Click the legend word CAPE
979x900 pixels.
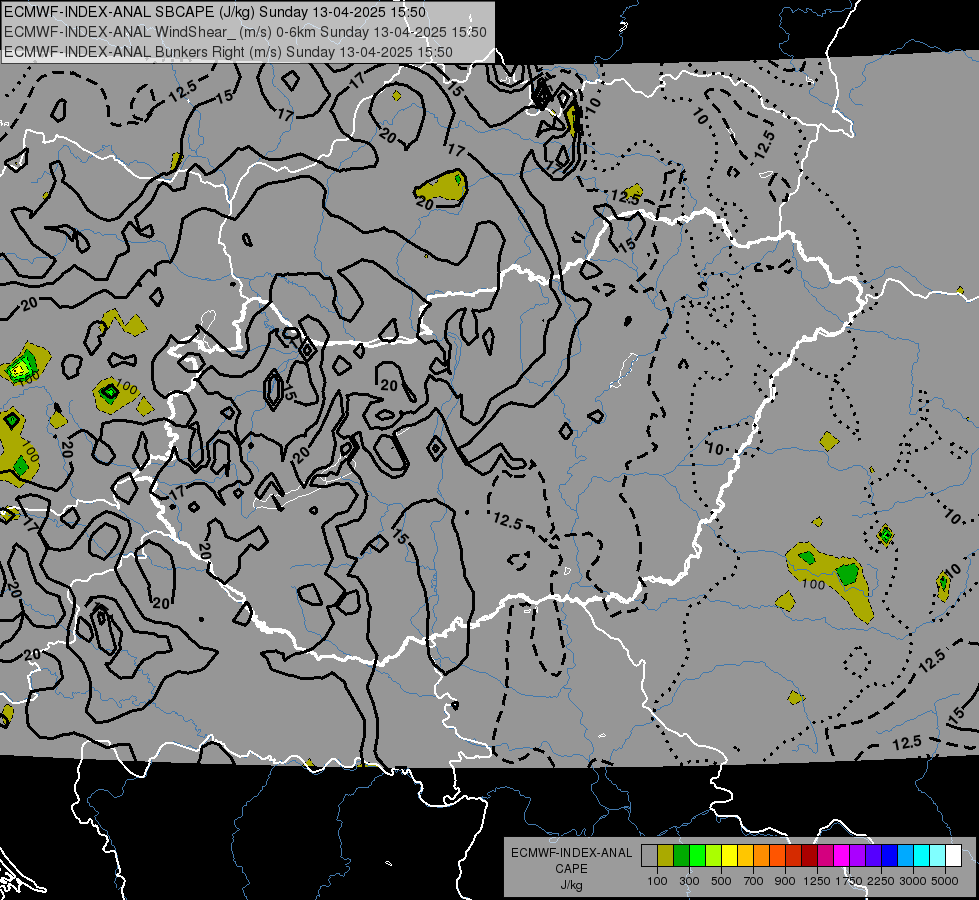(571, 869)
